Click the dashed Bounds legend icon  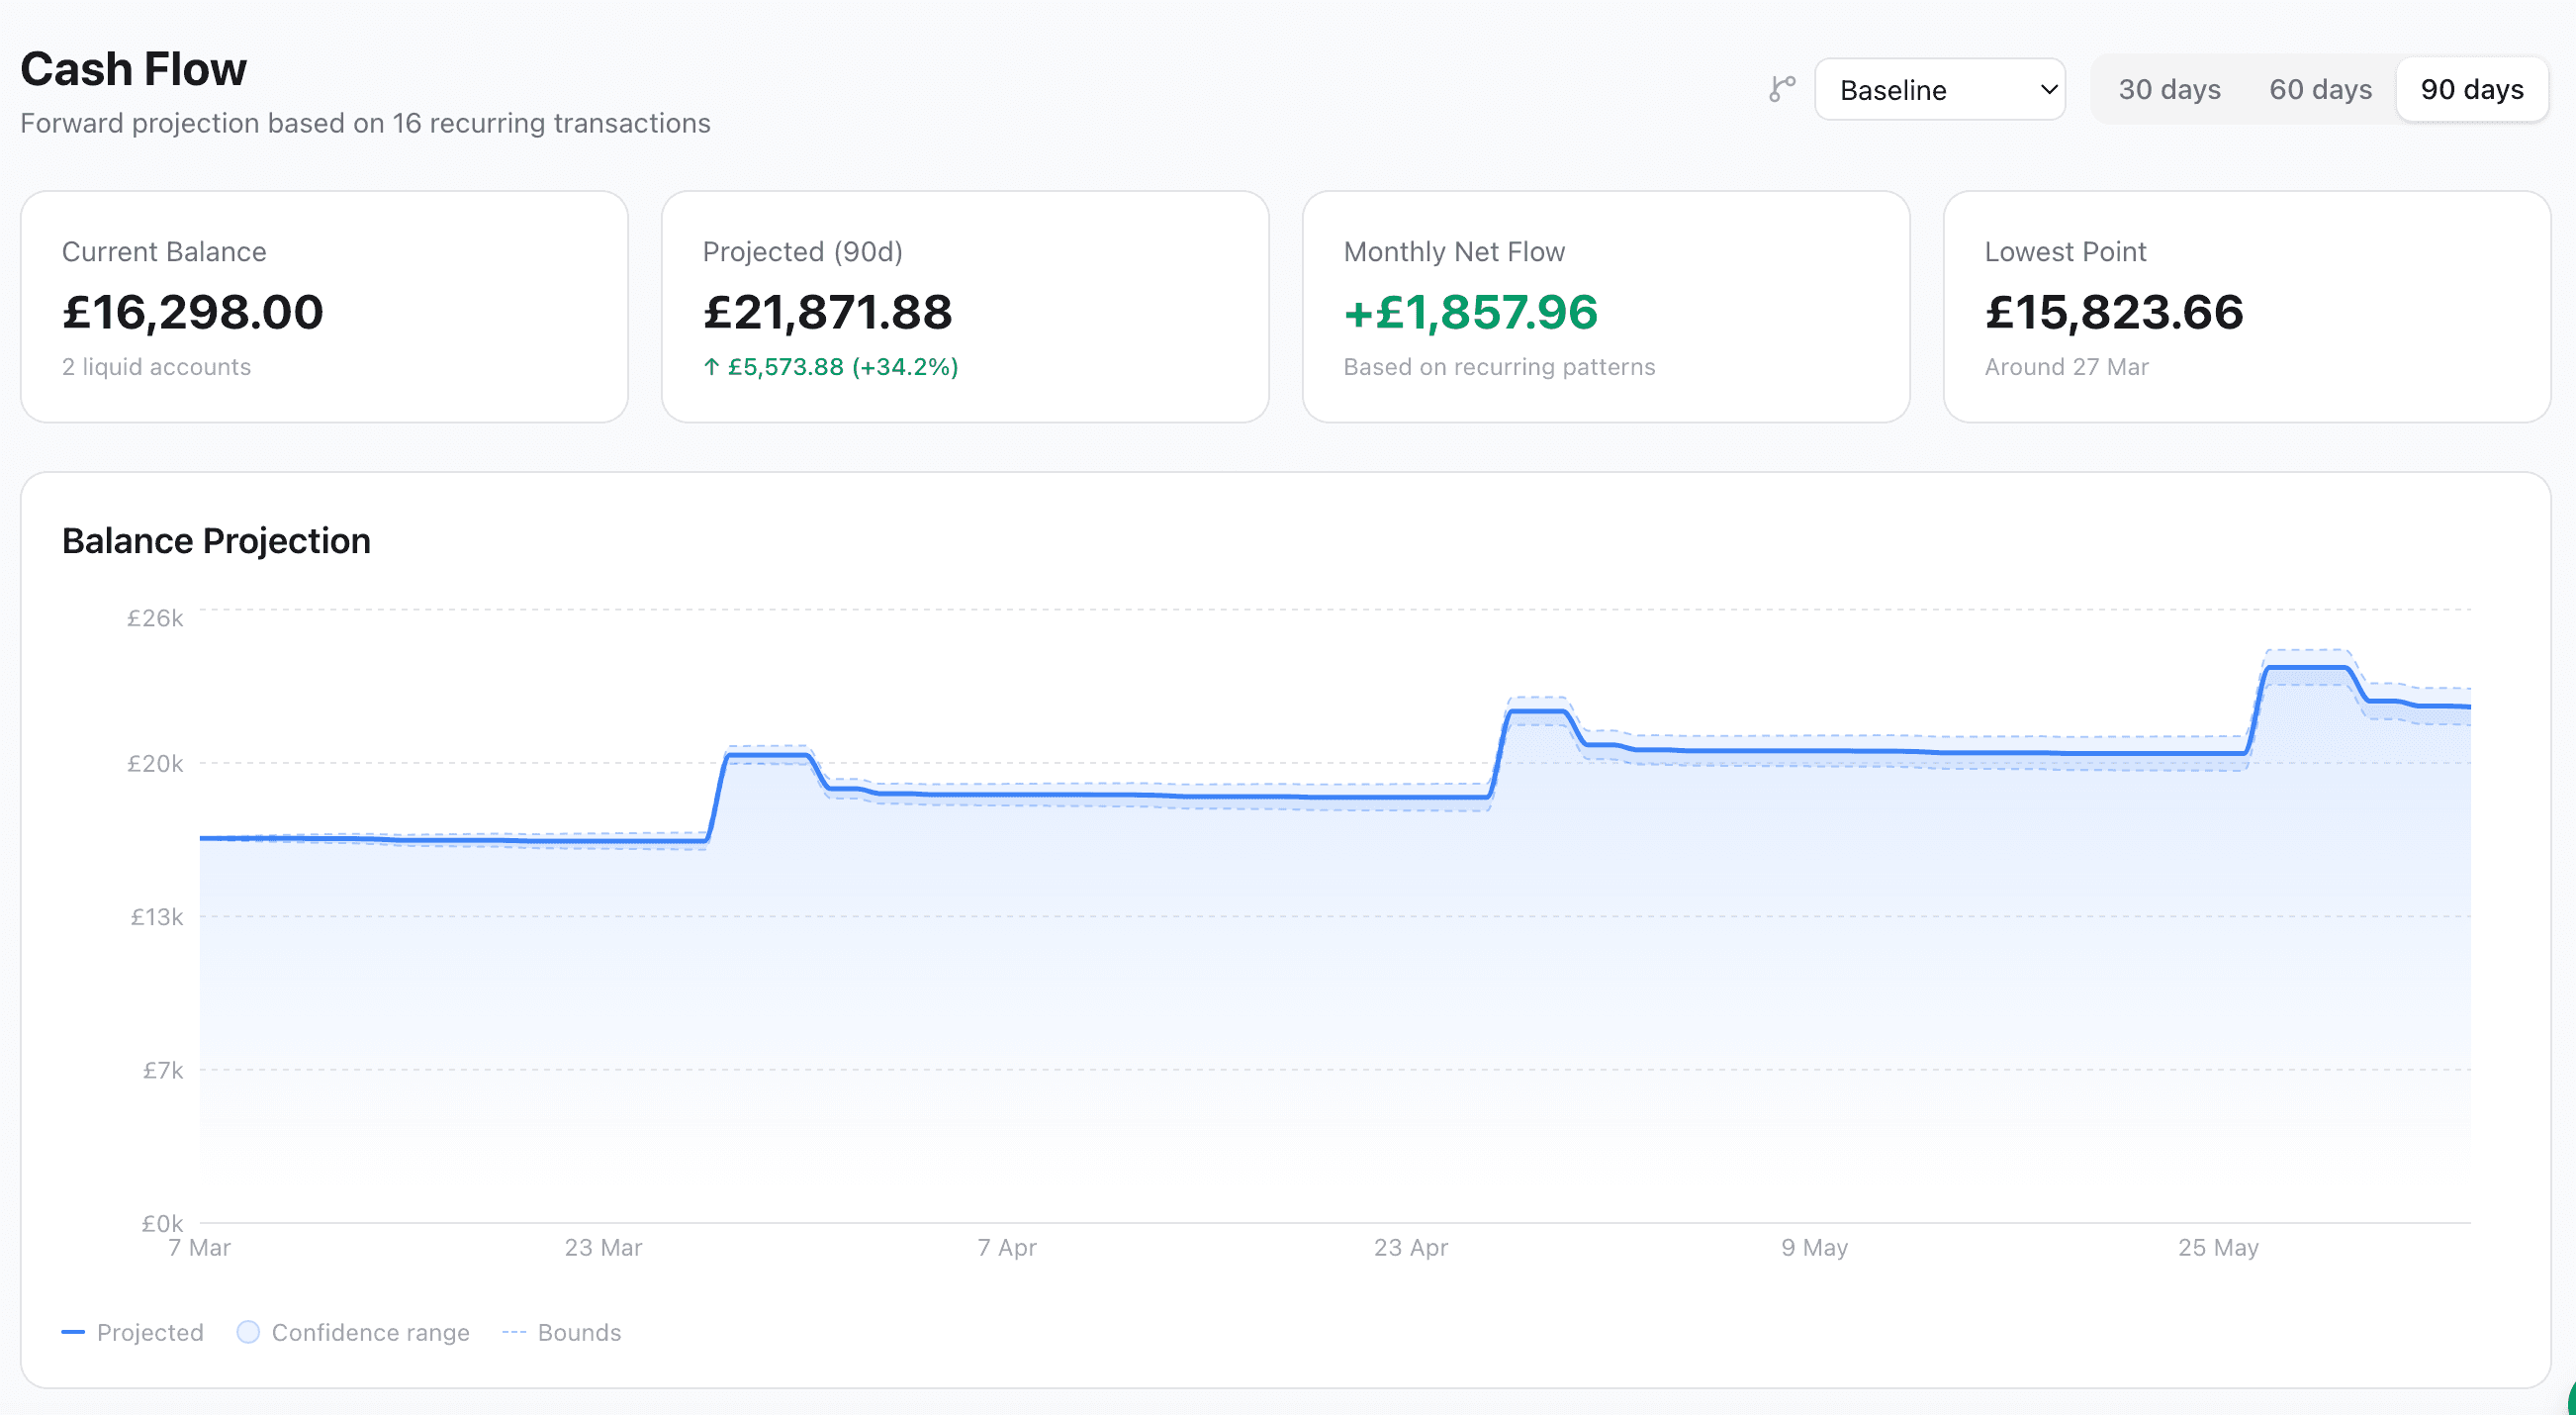click(514, 1332)
